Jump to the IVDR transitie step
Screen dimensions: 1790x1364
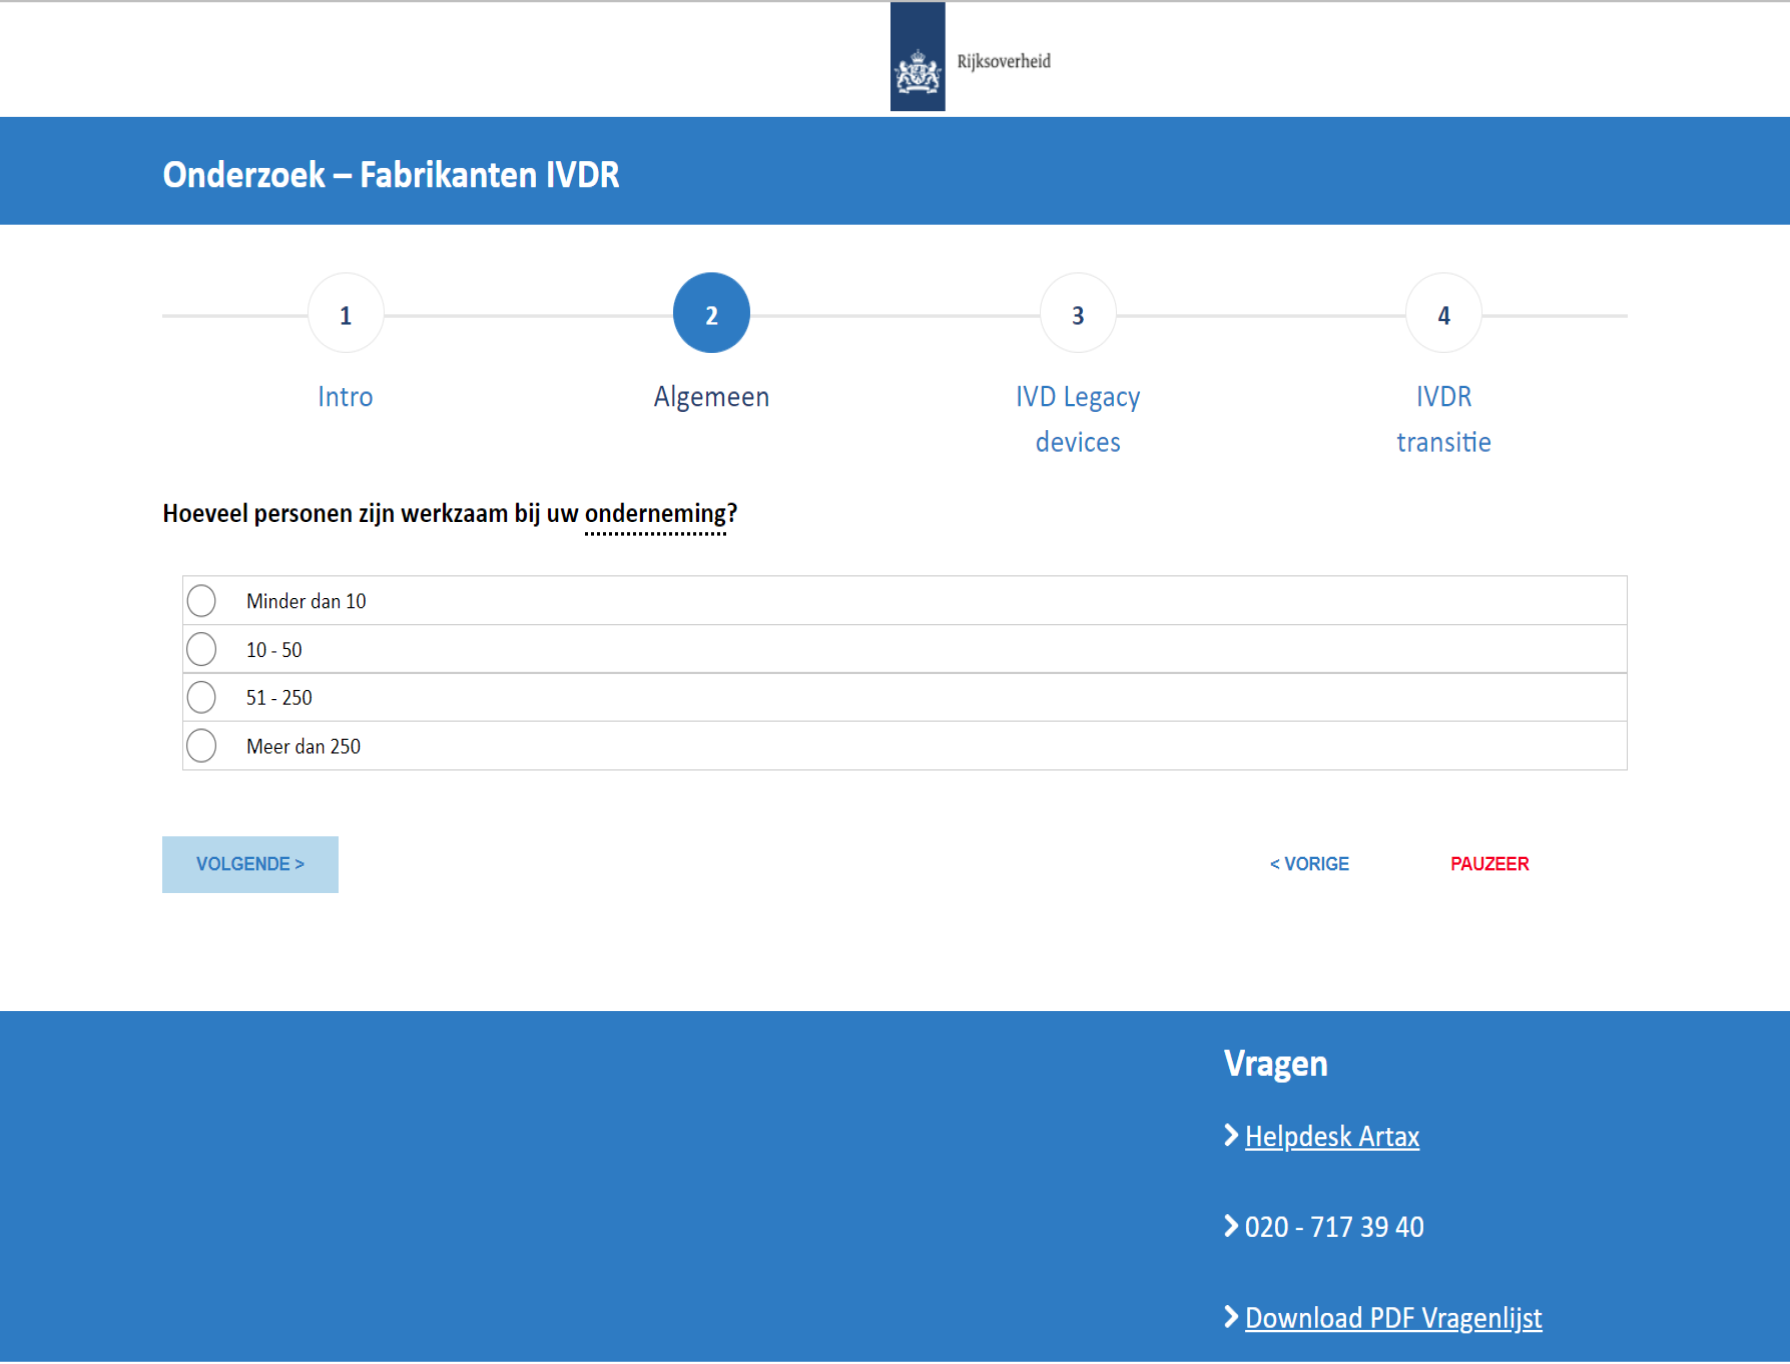point(1443,419)
